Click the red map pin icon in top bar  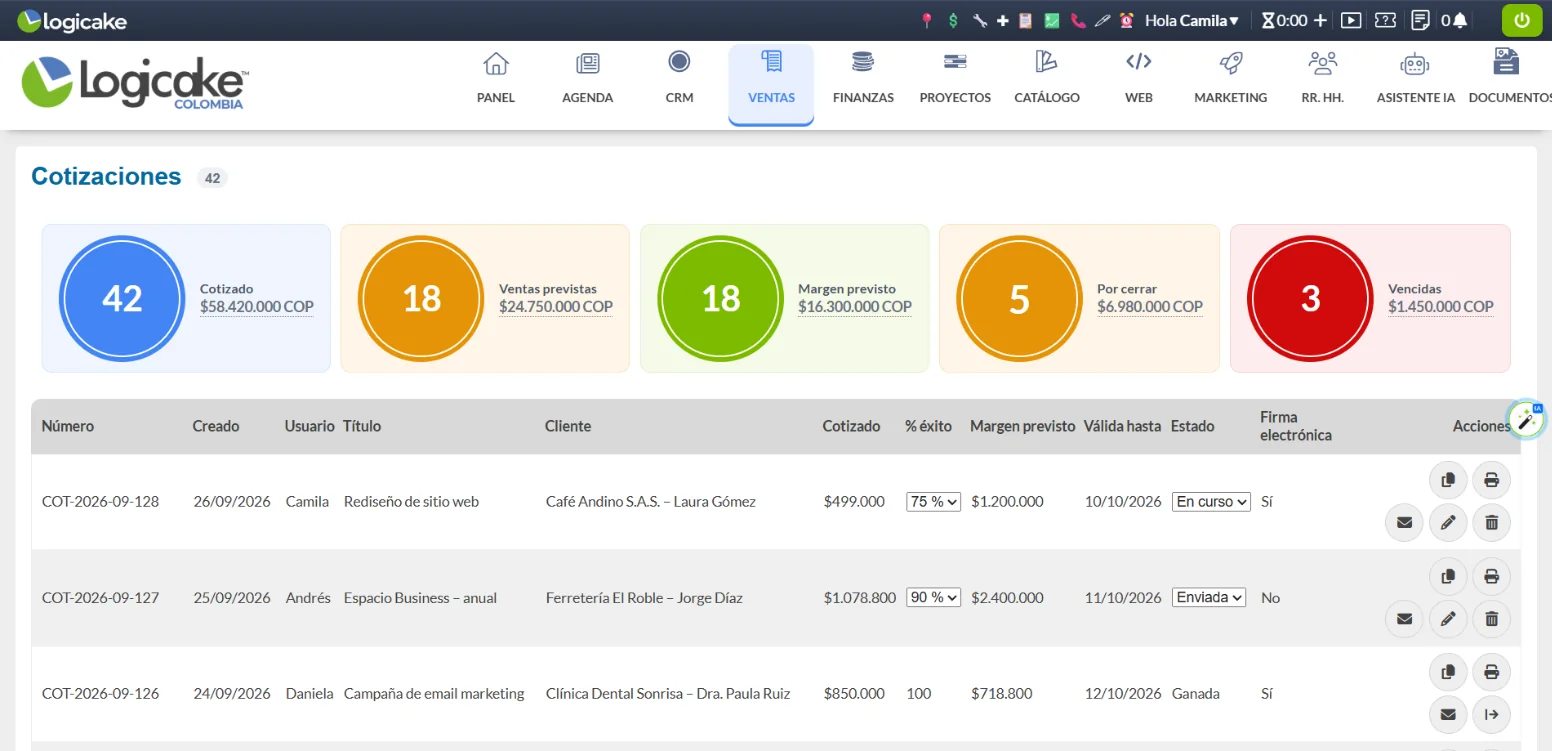(x=927, y=20)
